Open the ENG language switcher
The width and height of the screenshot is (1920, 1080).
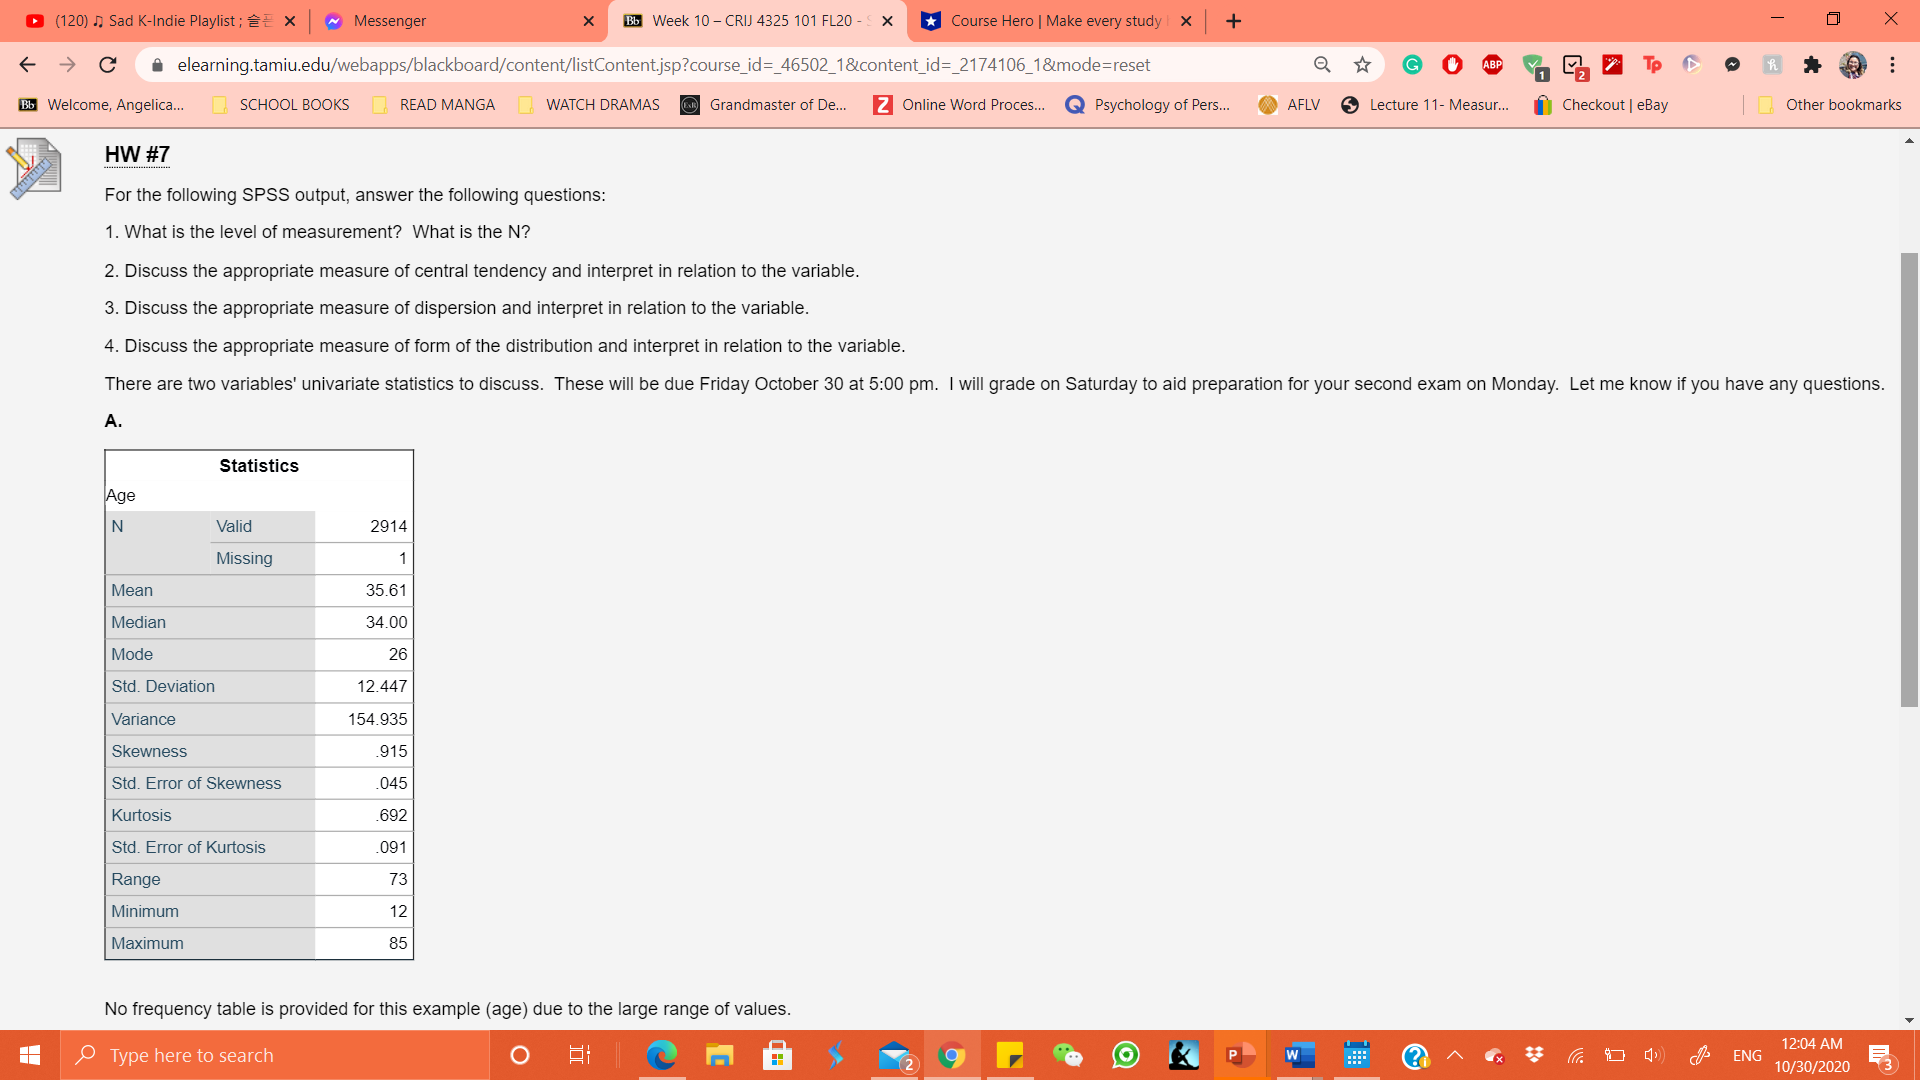(1746, 1054)
